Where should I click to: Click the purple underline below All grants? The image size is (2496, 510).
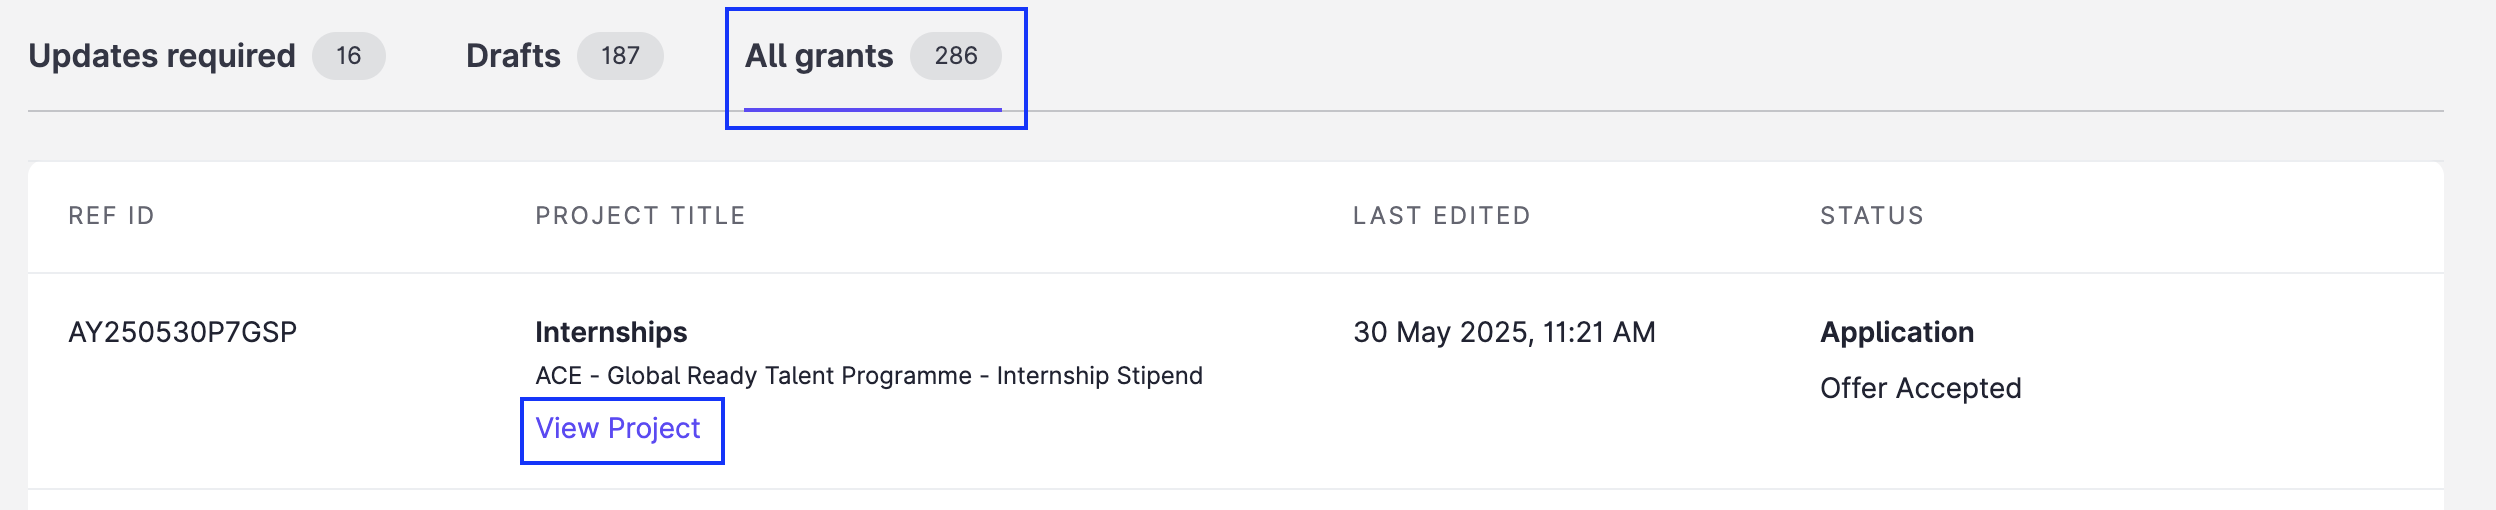coord(873,109)
